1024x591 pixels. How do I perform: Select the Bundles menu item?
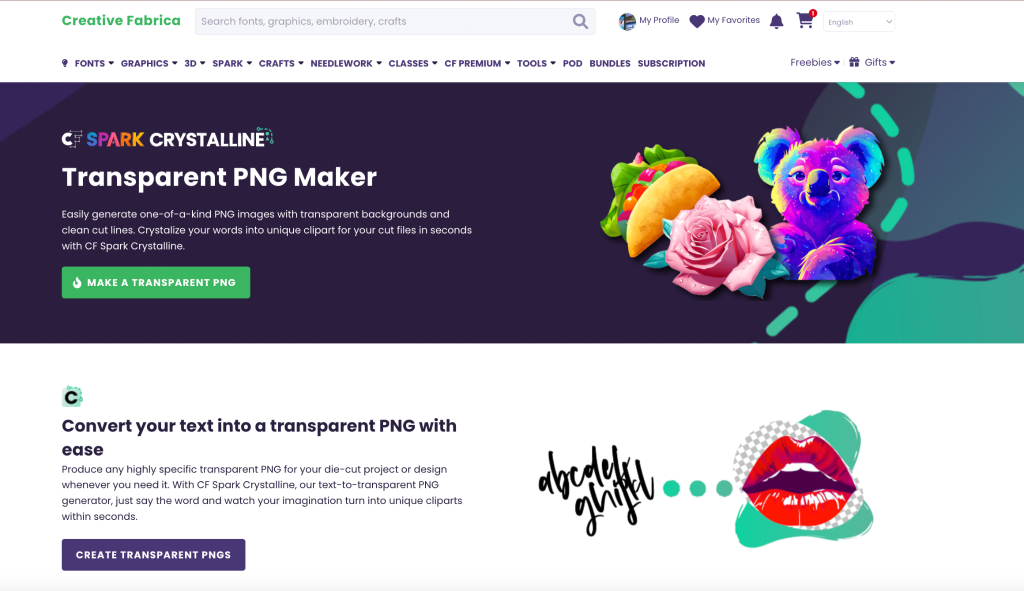point(609,63)
